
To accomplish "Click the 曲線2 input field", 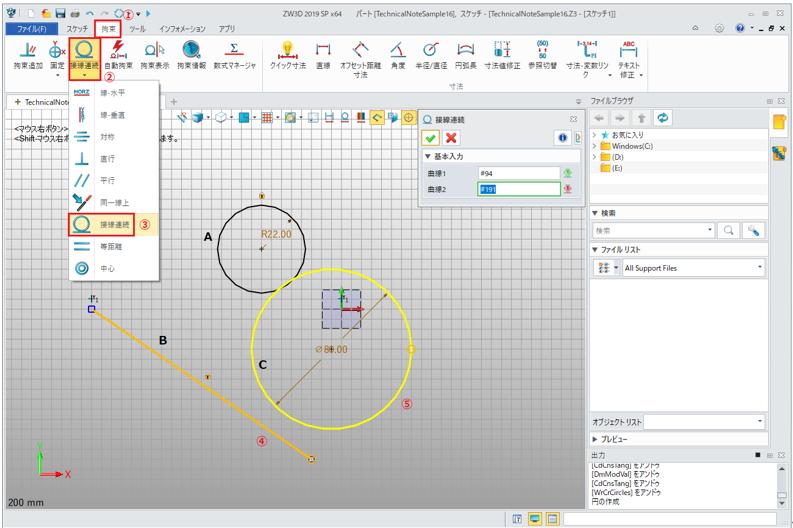I will tap(518, 189).
